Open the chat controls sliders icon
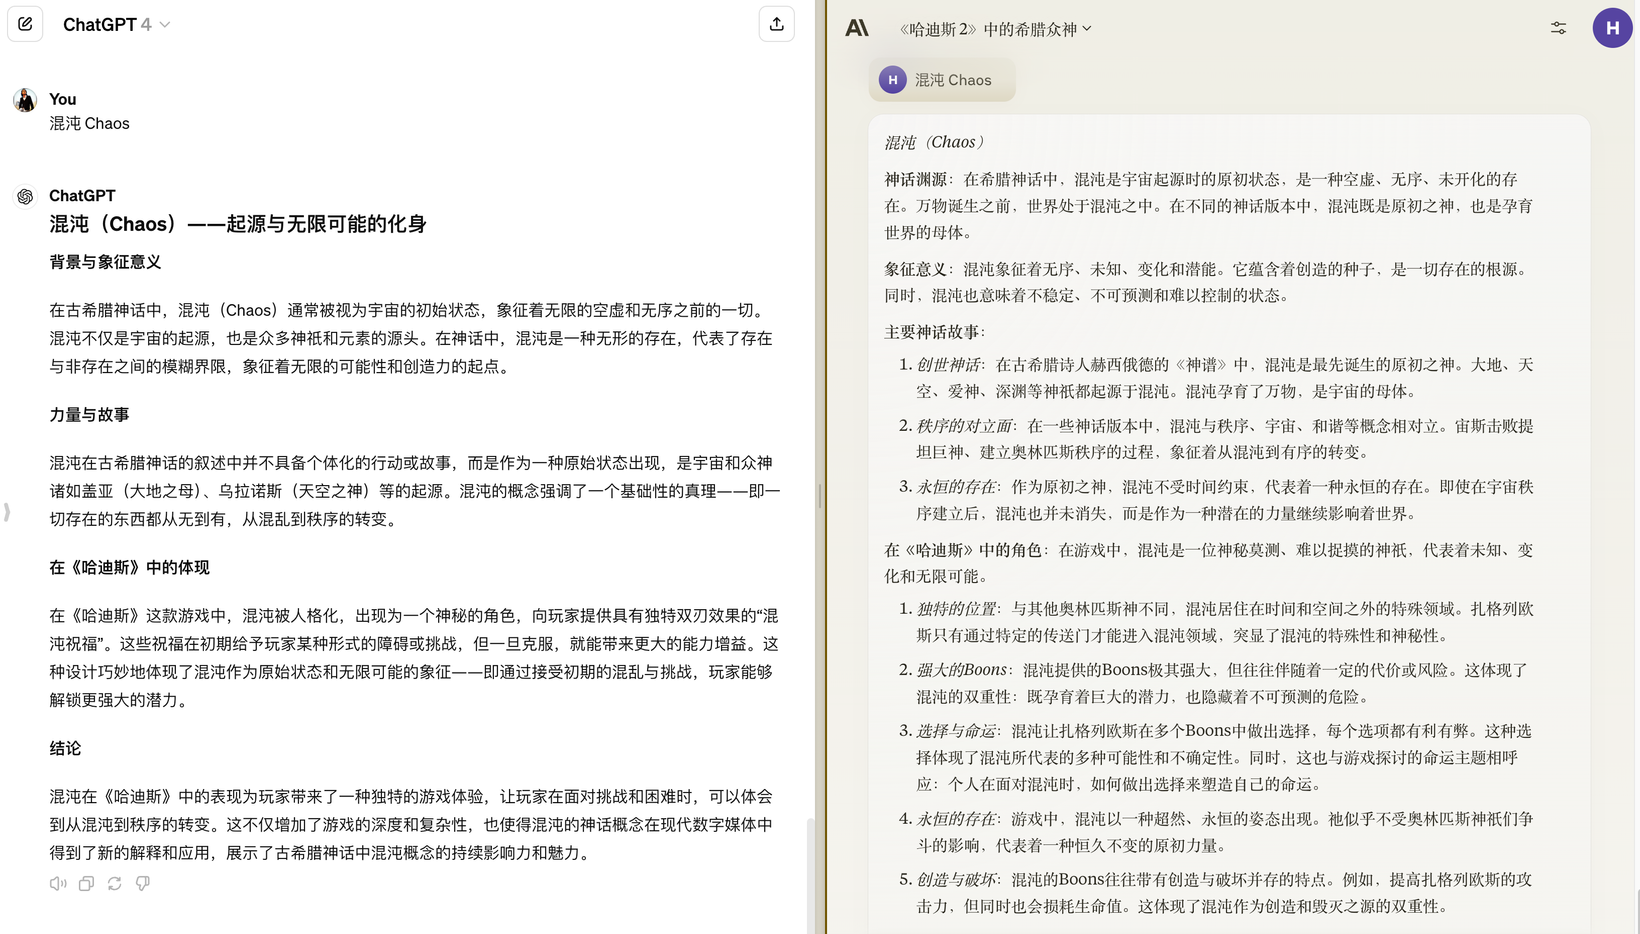1640x934 pixels. pyautogui.click(x=1558, y=28)
